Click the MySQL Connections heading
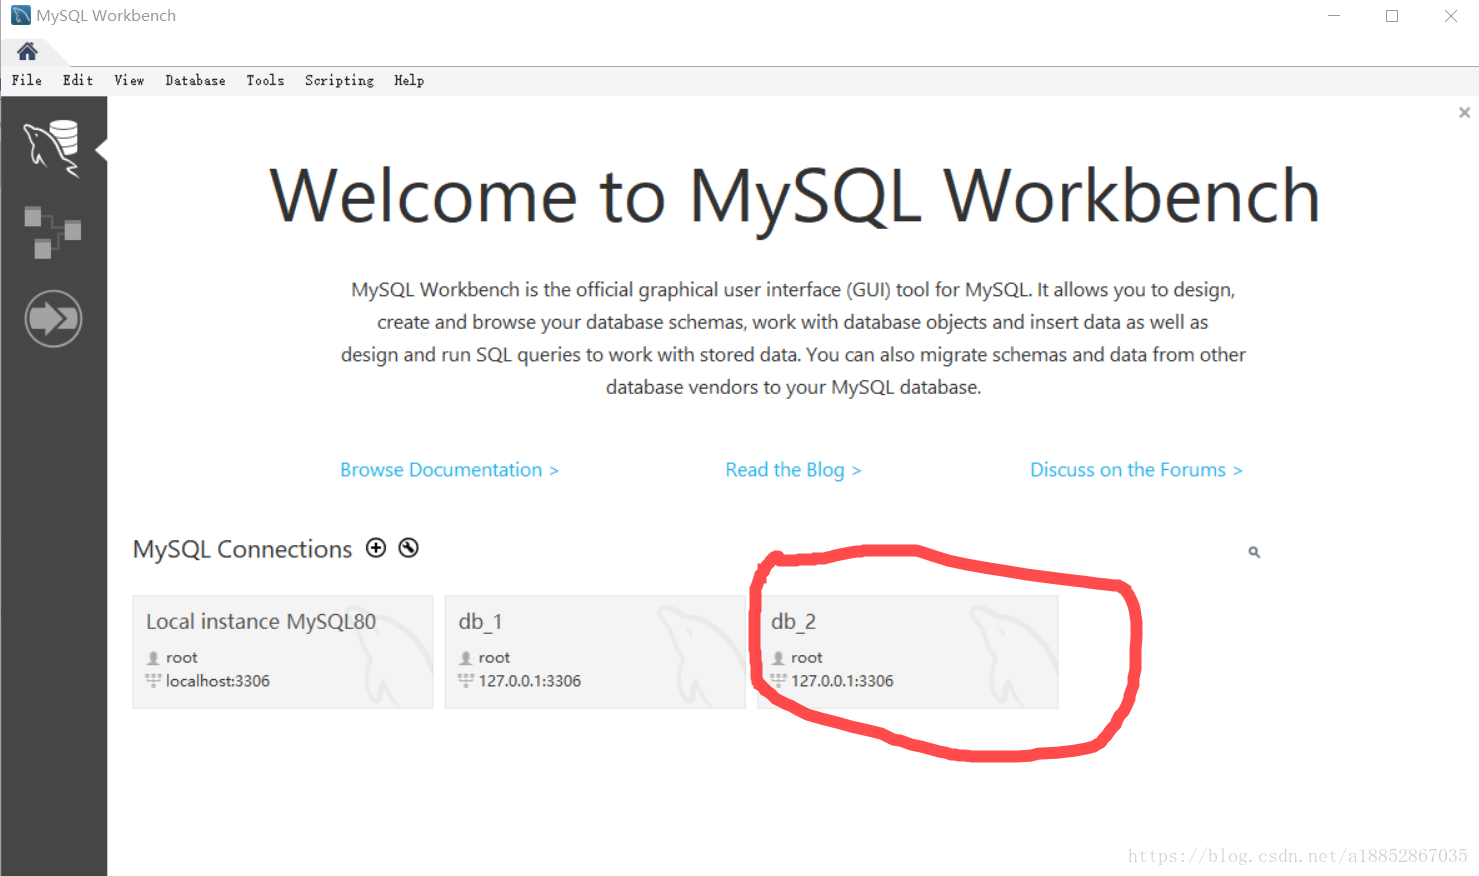The image size is (1479, 876). point(243,549)
